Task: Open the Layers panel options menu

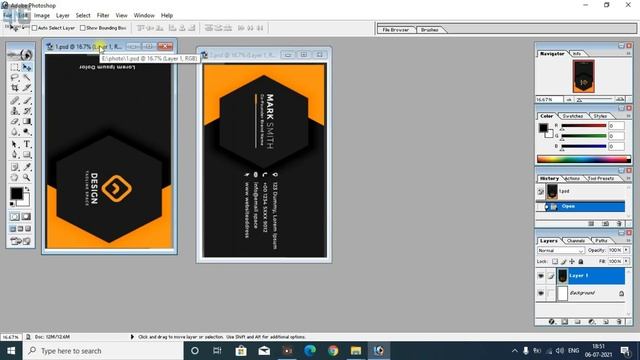Action: [629, 240]
